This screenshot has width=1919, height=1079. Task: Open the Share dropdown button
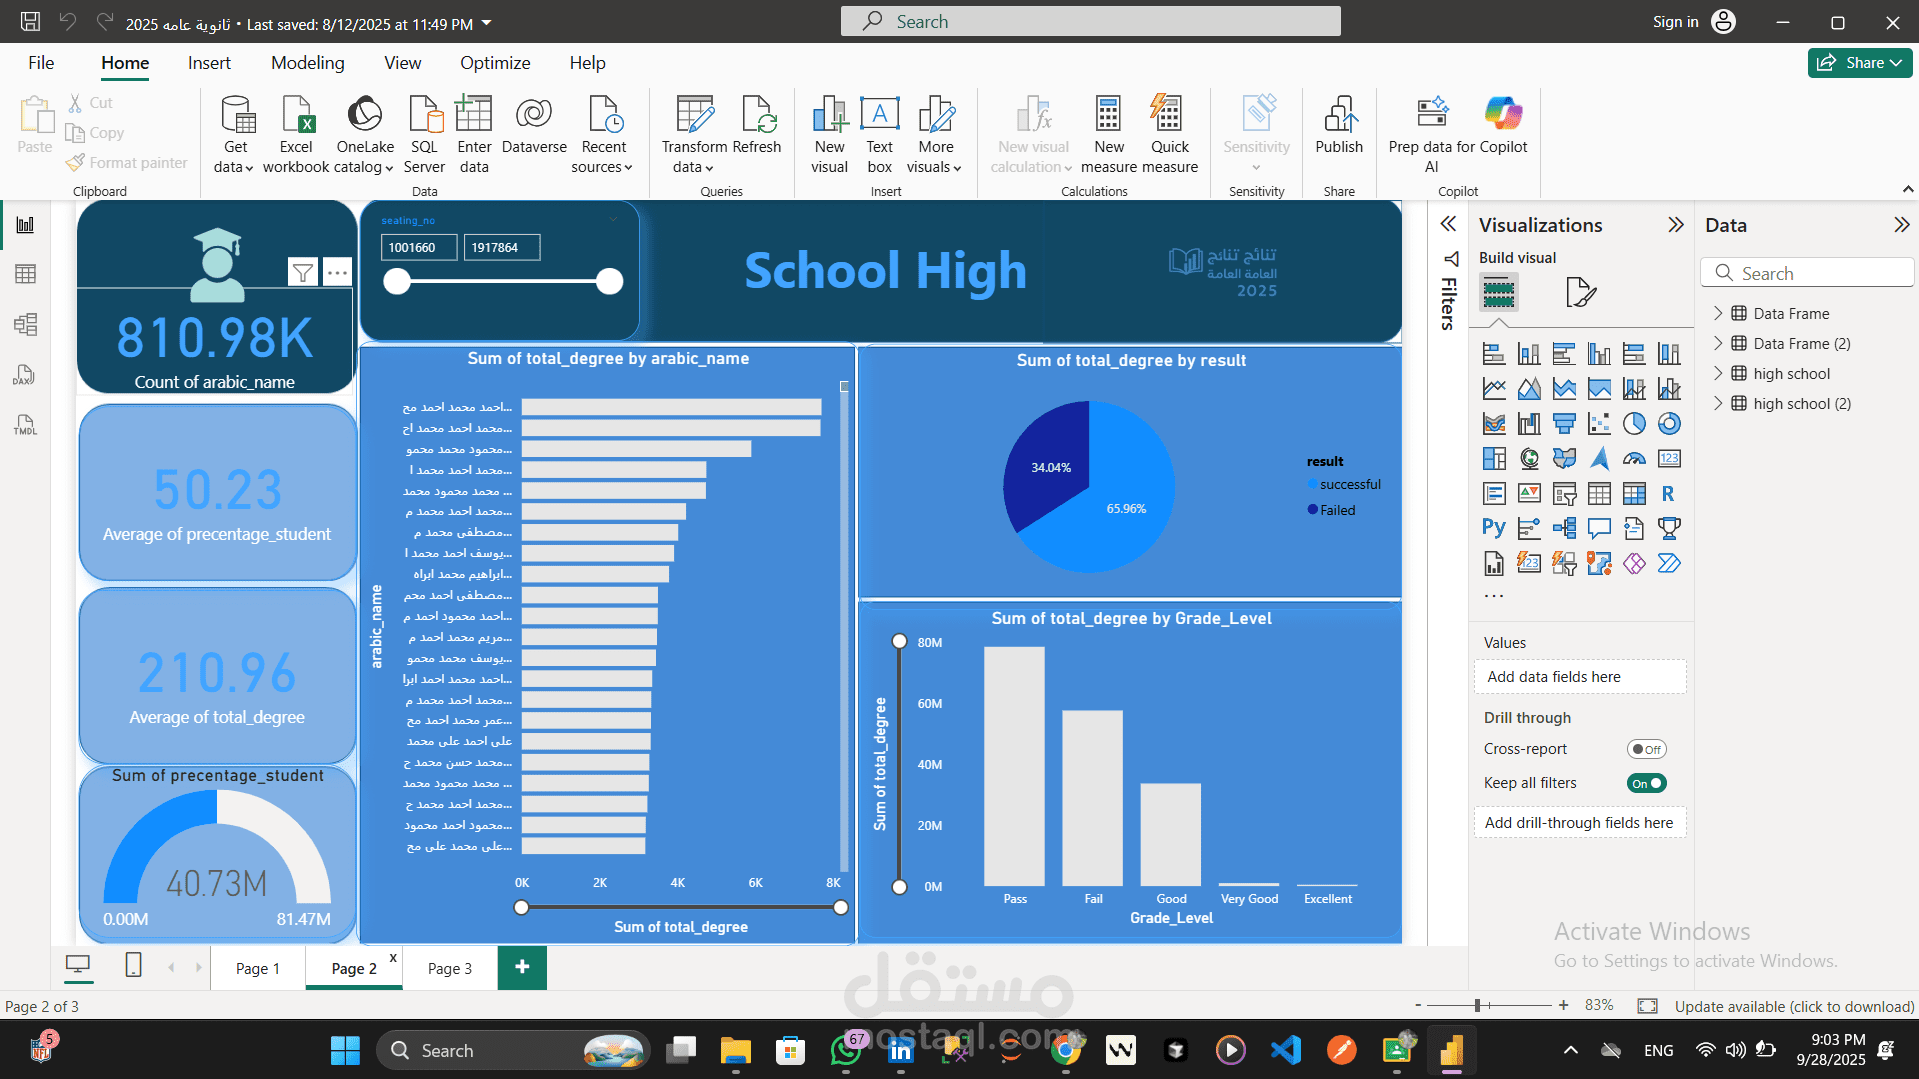[x=1860, y=63]
